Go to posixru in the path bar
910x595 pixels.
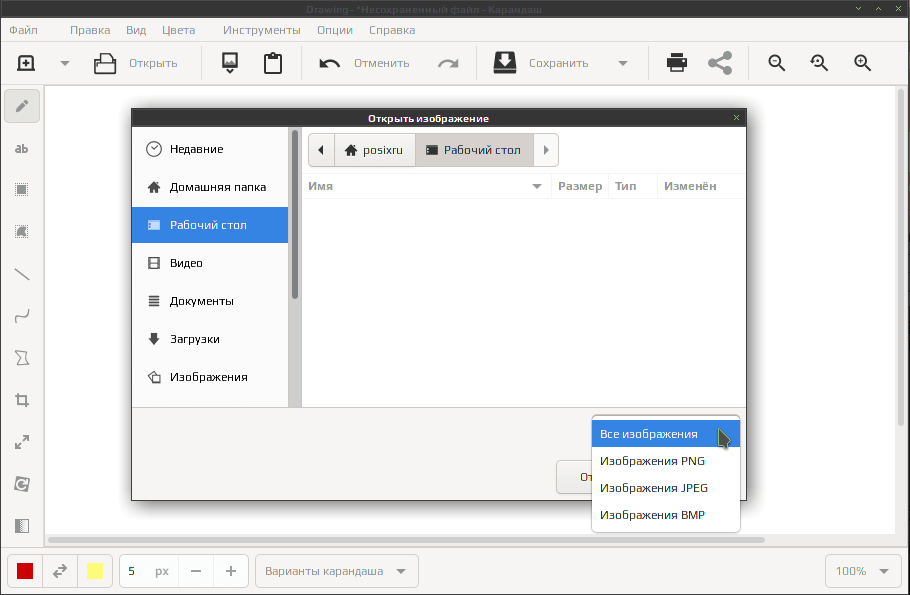(x=374, y=150)
